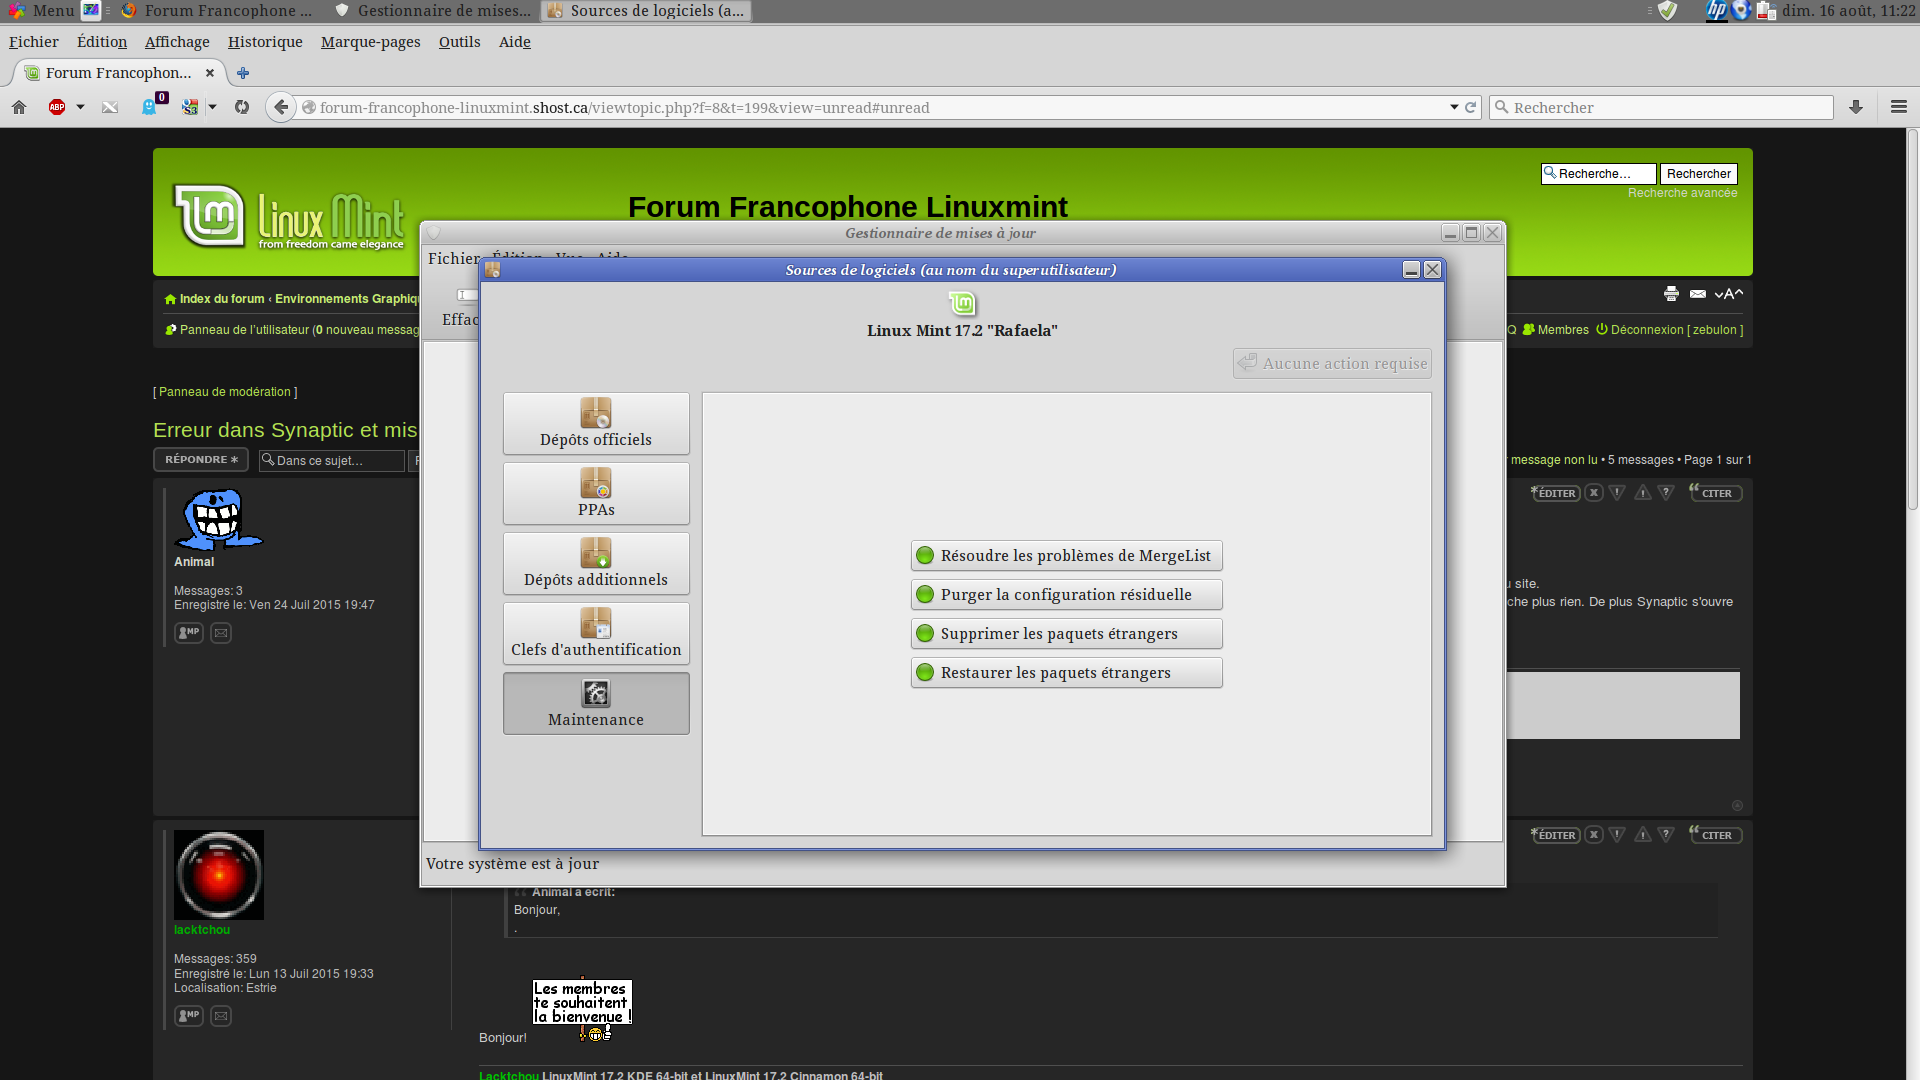This screenshot has width=1920, height=1080.
Task: Select the Maintenance section
Action: (596, 704)
